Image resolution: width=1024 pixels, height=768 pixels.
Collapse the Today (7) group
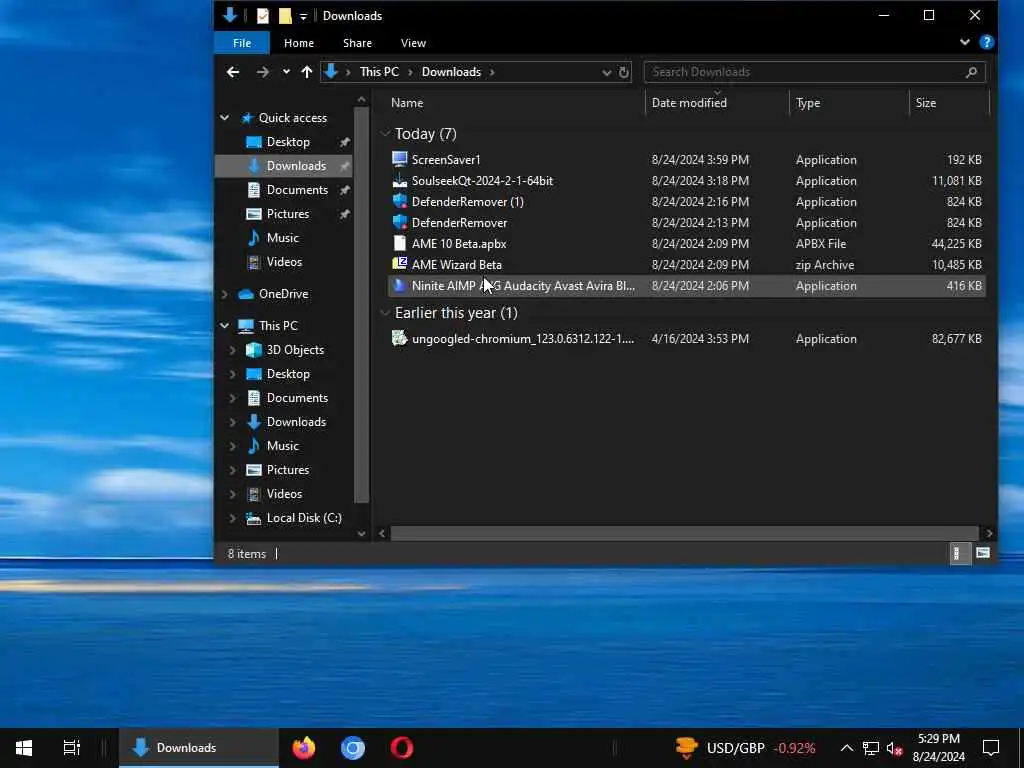pos(384,134)
